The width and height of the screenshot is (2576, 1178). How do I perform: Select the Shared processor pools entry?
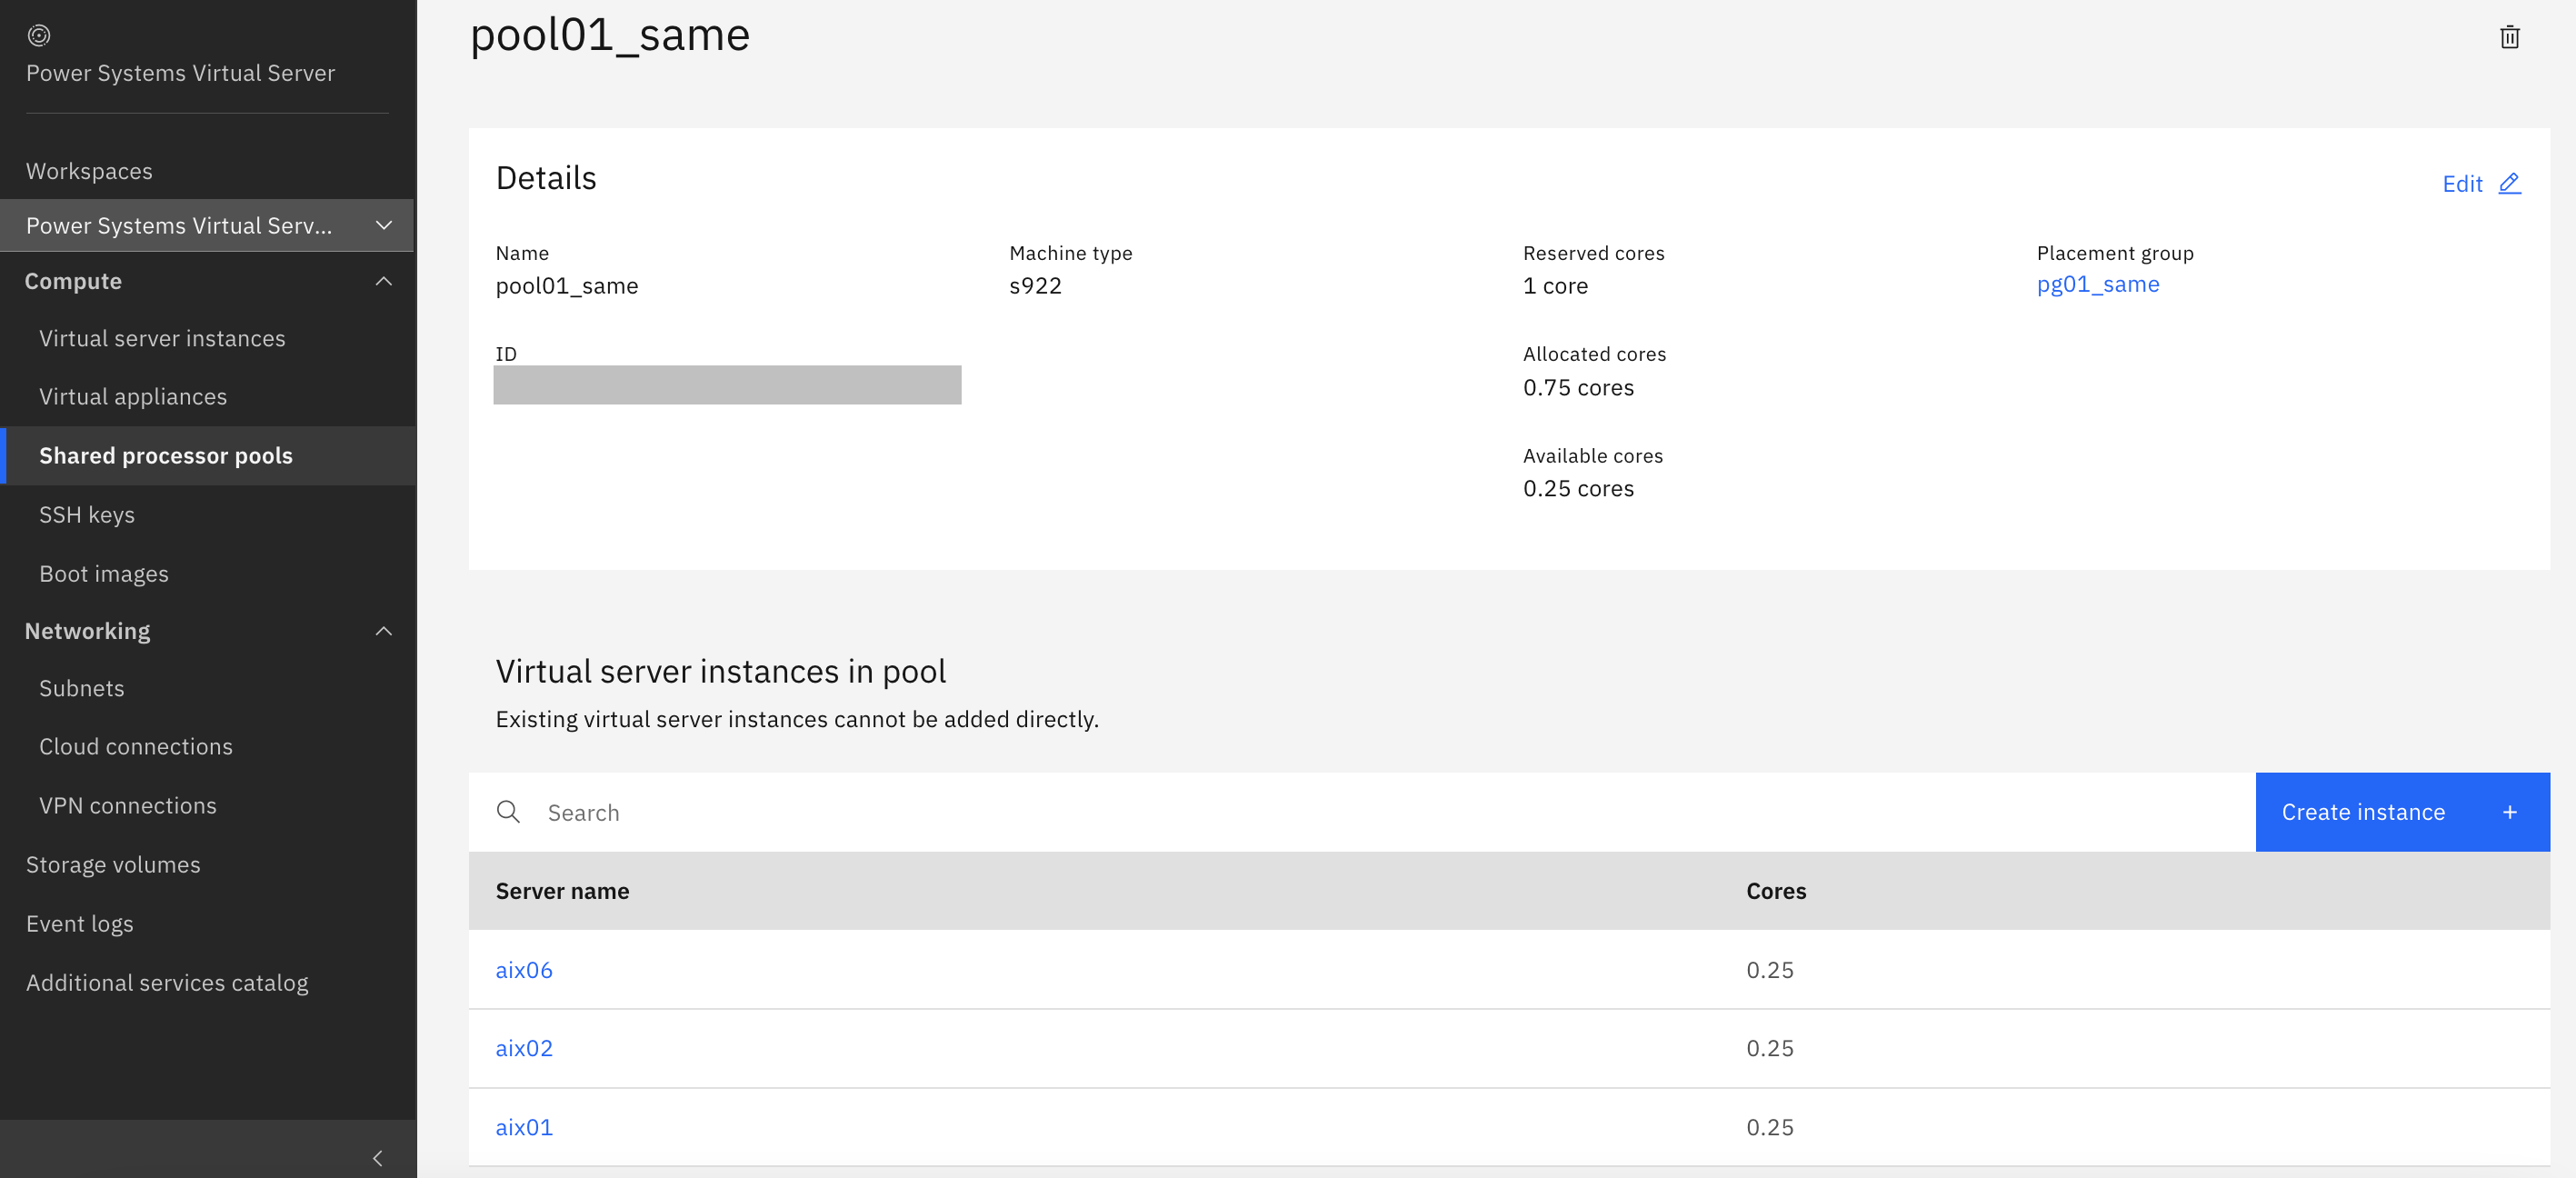click(166, 455)
